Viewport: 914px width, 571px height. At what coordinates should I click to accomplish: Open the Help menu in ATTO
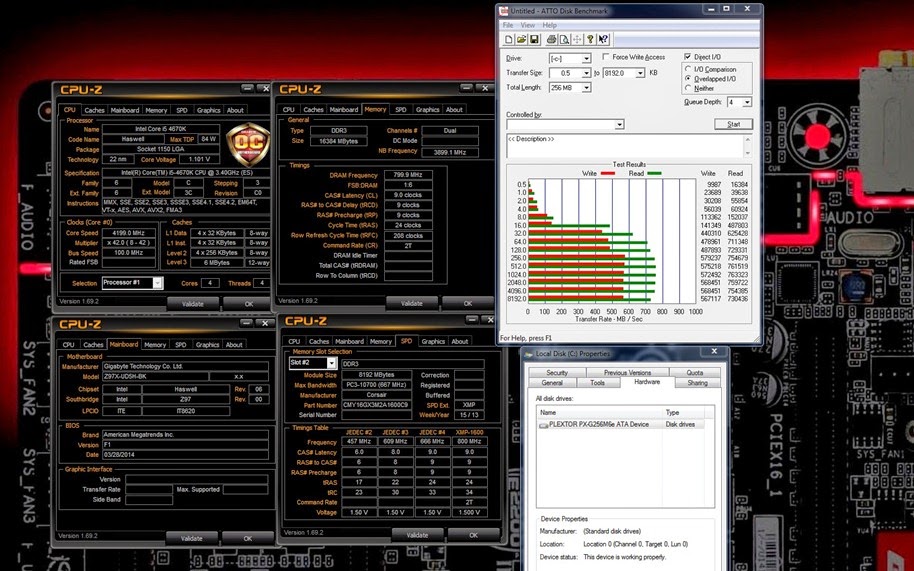pyautogui.click(x=549, y=25)
